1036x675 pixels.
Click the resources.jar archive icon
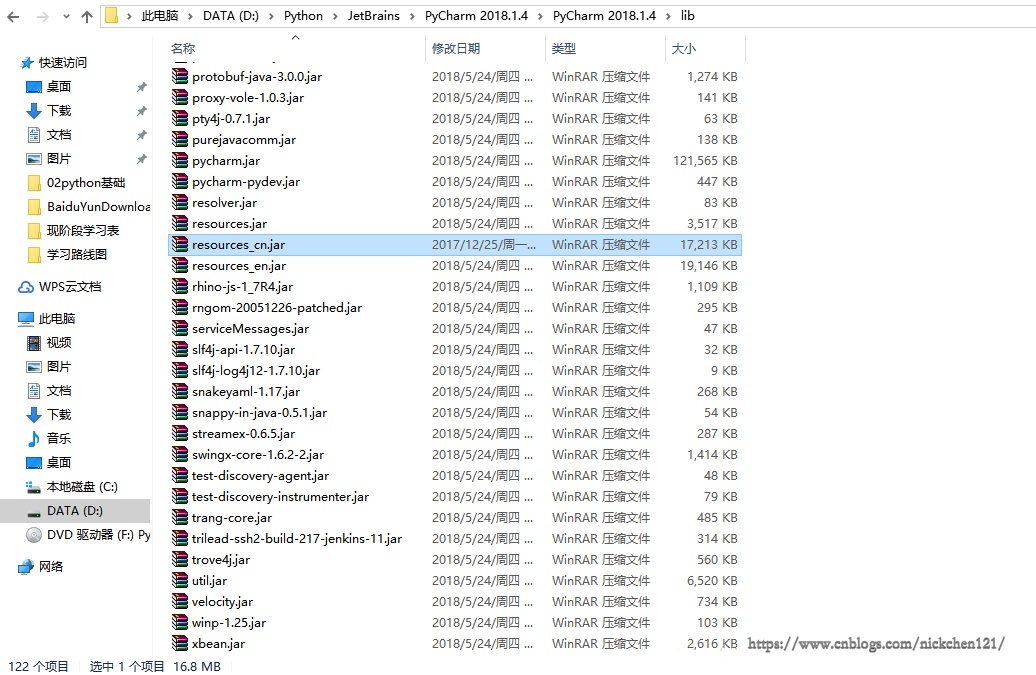(180, 223)
